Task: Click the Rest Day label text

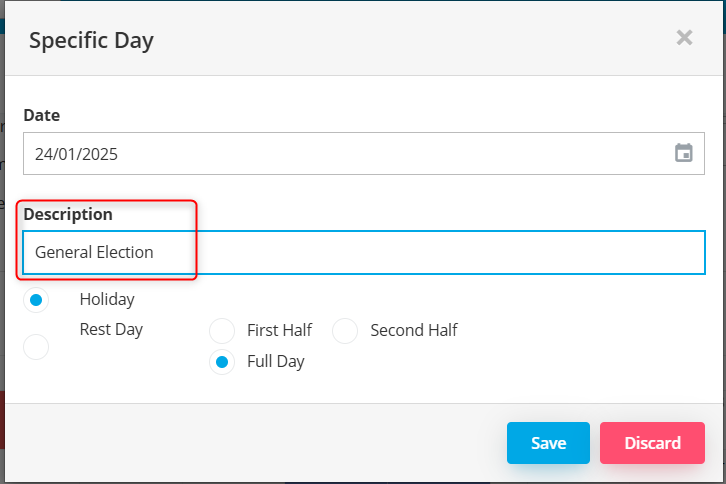Action: [111, 329]
